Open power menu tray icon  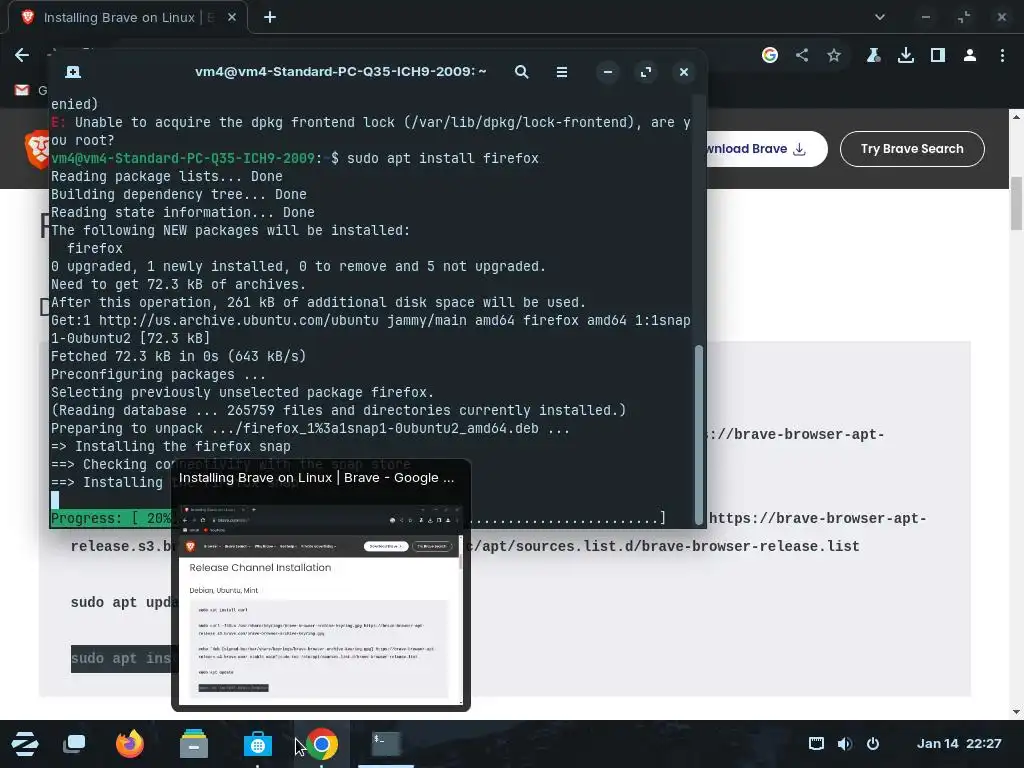[873, 744]
